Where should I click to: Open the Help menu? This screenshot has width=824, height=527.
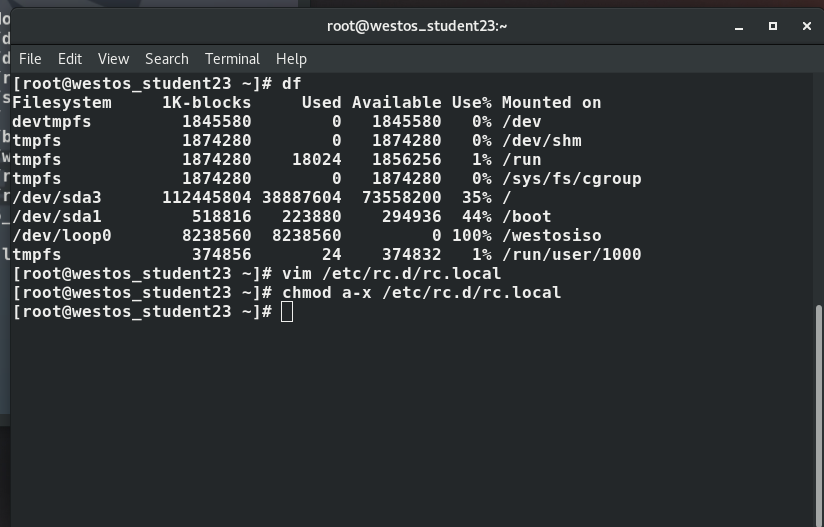291,59
